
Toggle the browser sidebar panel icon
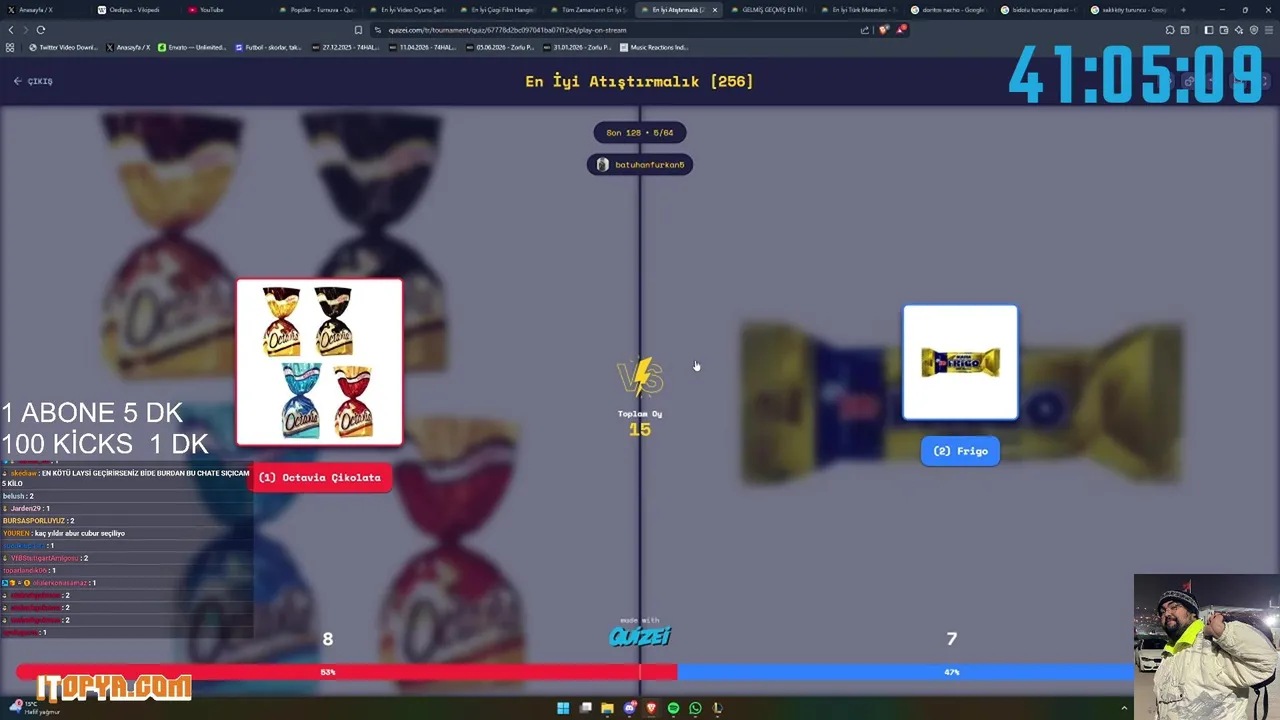(x=1209, y=30)
